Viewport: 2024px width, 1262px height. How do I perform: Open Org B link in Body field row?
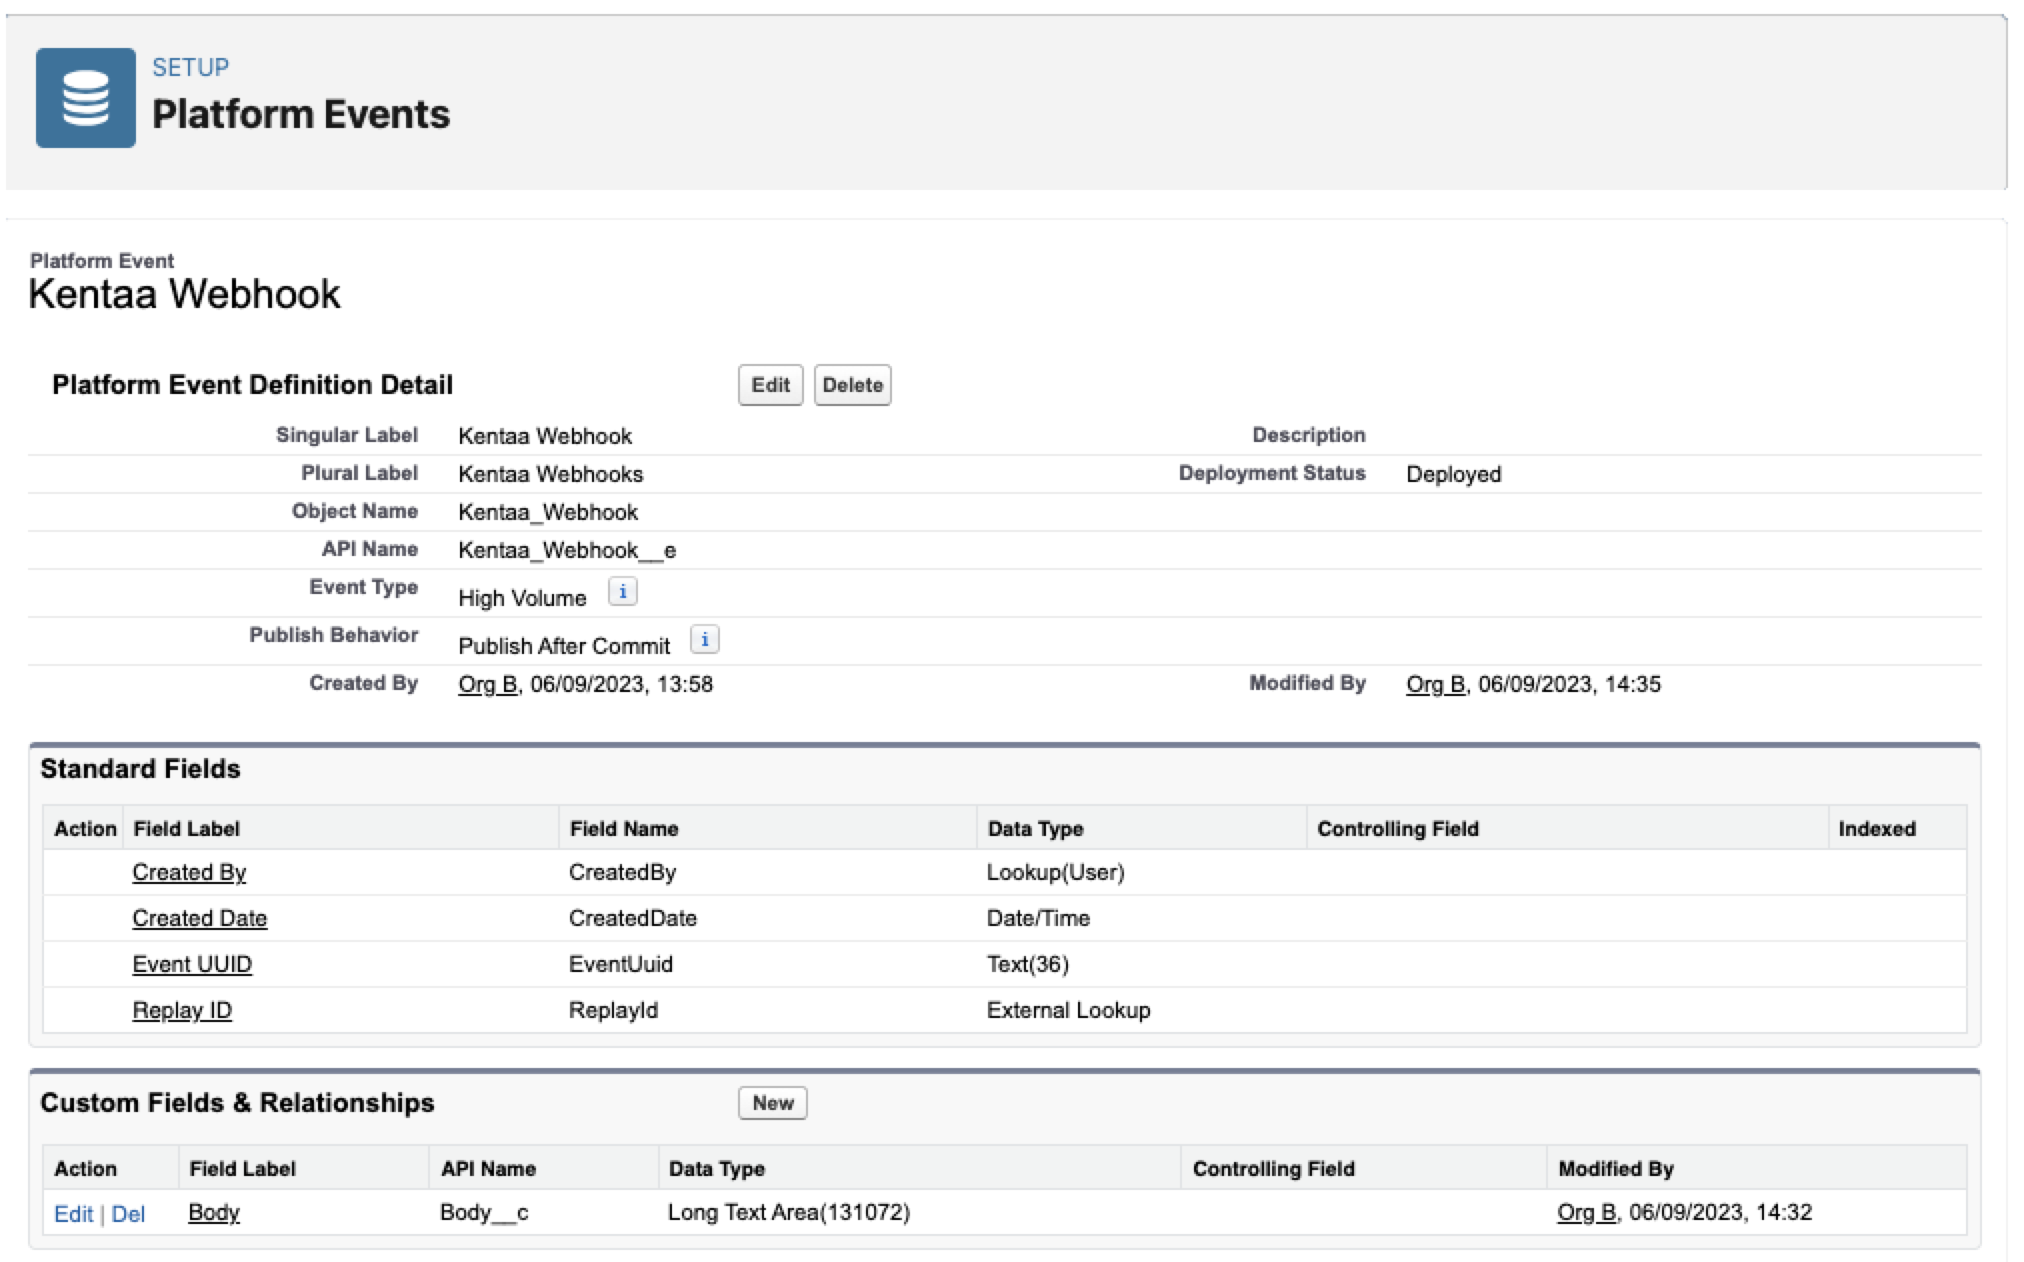(x=1586, y=1212)
